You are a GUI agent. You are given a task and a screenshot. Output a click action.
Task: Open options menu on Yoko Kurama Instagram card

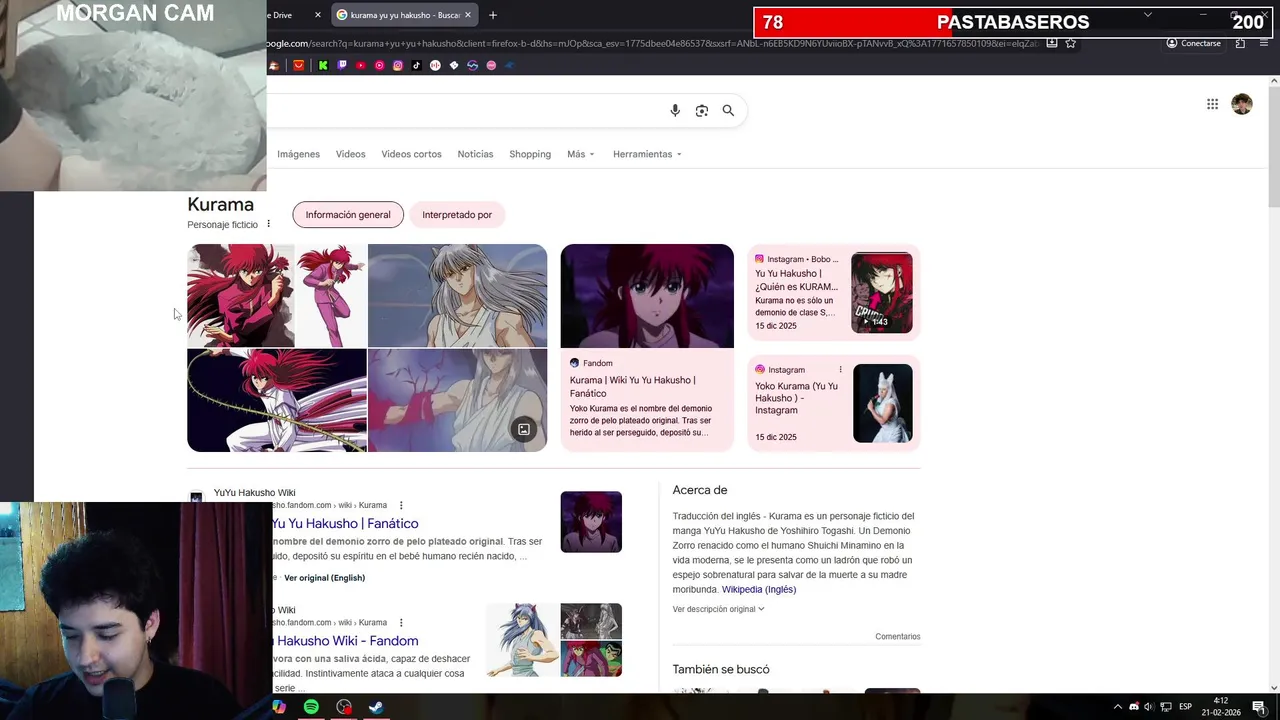point(840,370)
